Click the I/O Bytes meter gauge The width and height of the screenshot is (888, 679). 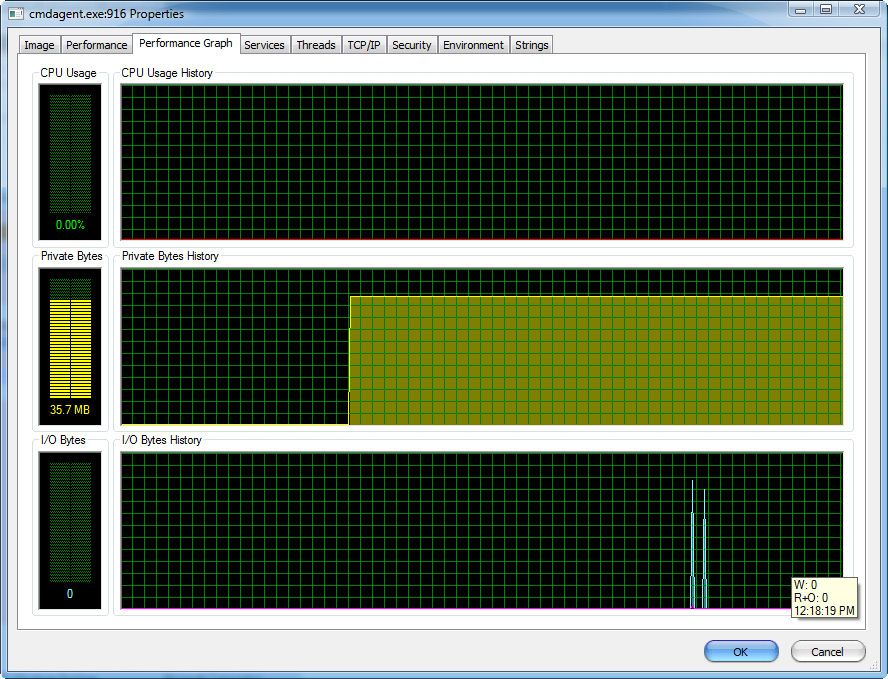[70, 530]
